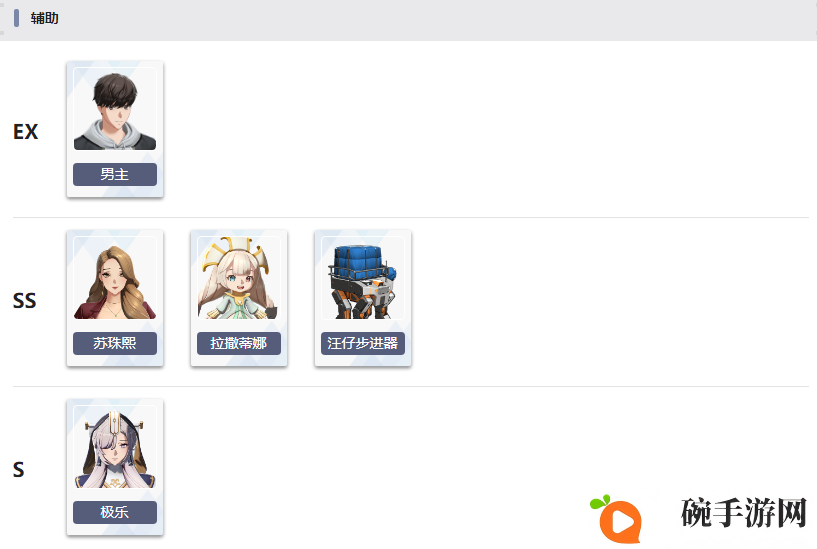817x549 pixels.
Task: Open the 碗手游网 watermark text
Action: point(744,513)
